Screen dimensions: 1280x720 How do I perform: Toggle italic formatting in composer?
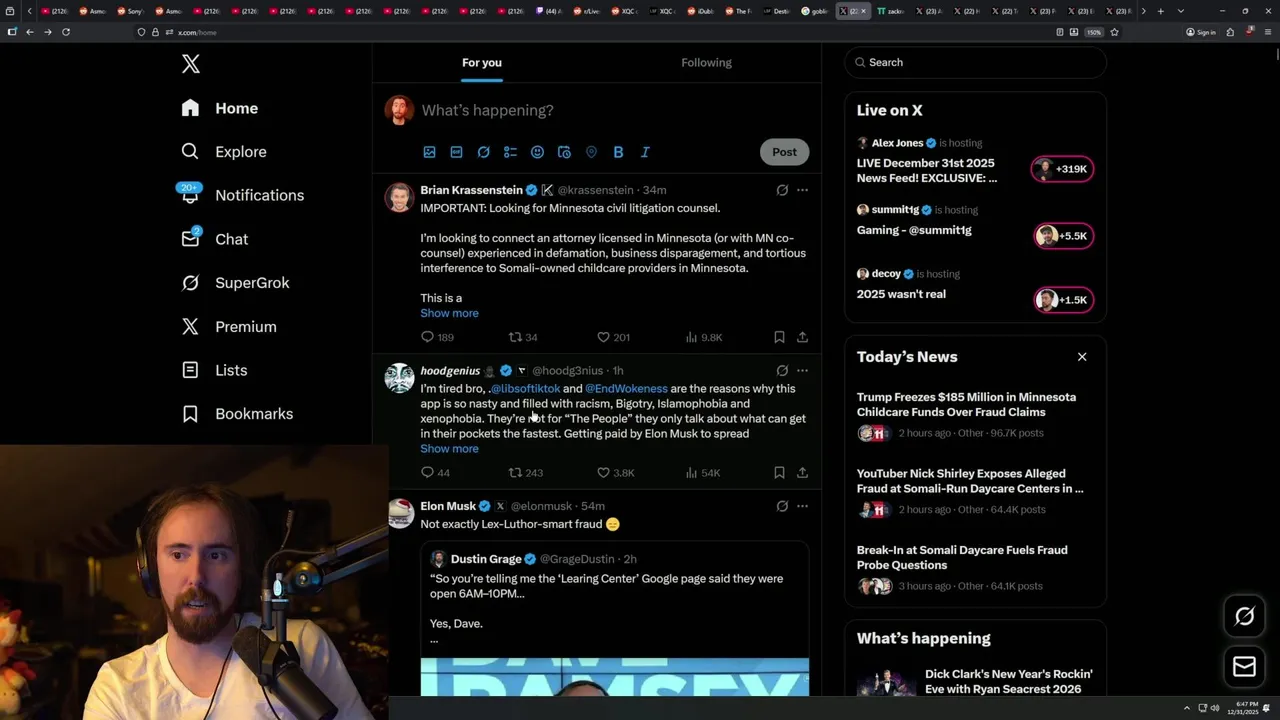[645, 152]
